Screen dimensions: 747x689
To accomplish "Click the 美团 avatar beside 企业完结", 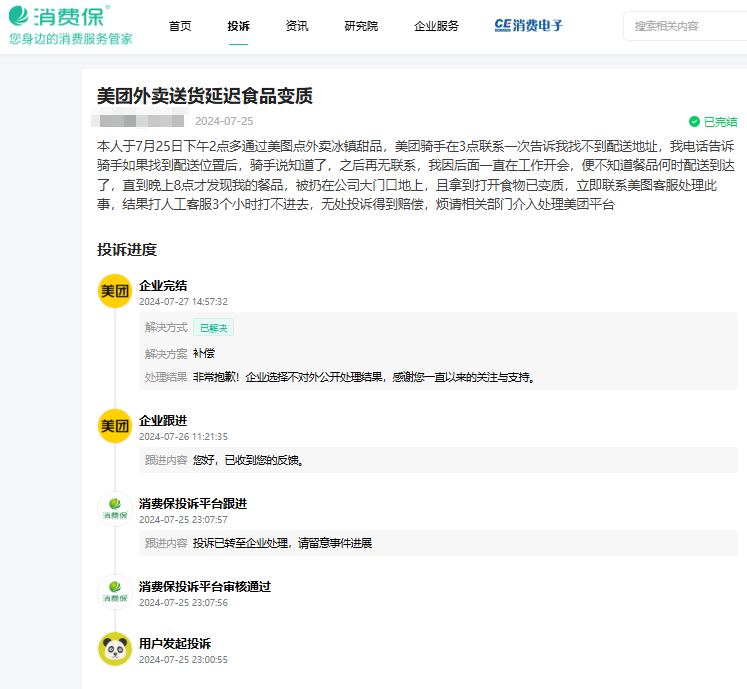I will point(115,291).
